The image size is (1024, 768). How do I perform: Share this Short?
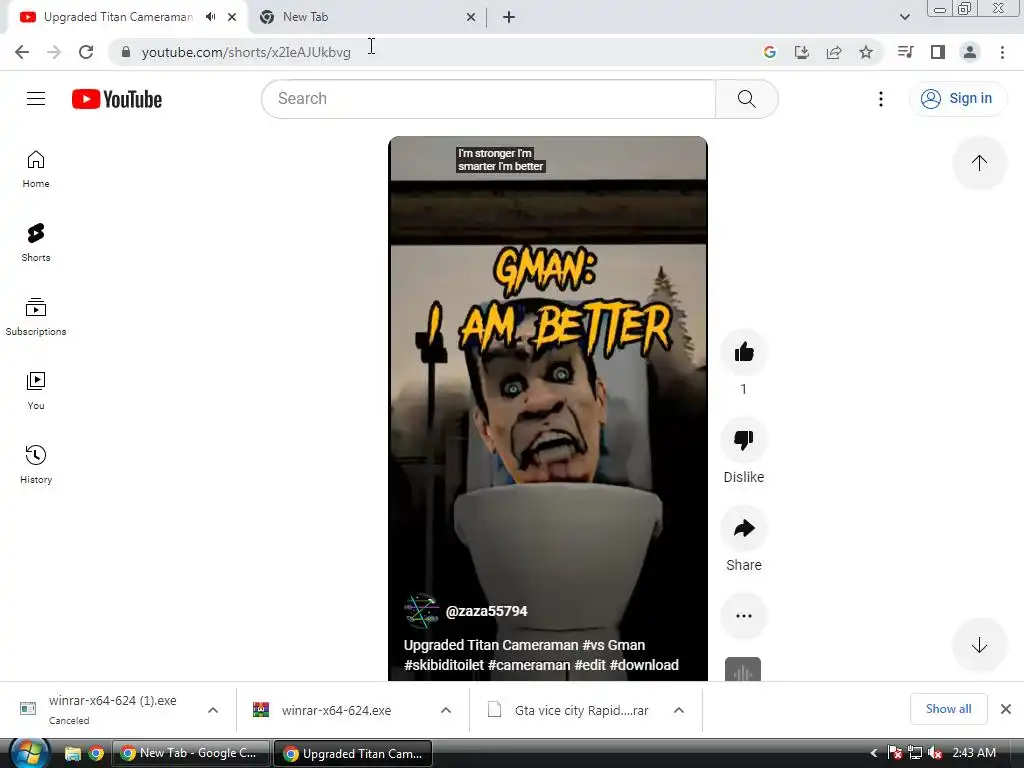[744, 528]
